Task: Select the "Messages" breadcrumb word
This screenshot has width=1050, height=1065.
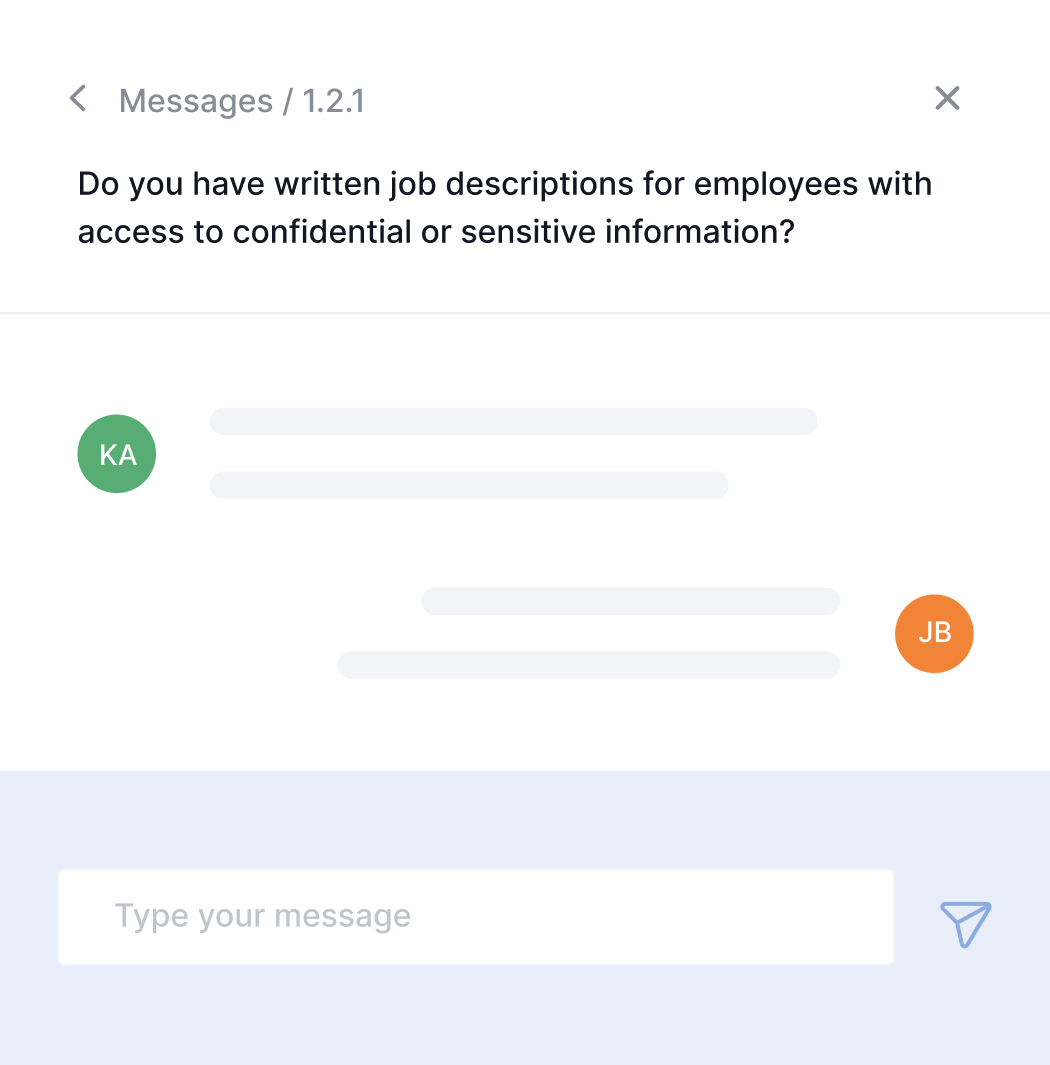Action: coord(196,101)
